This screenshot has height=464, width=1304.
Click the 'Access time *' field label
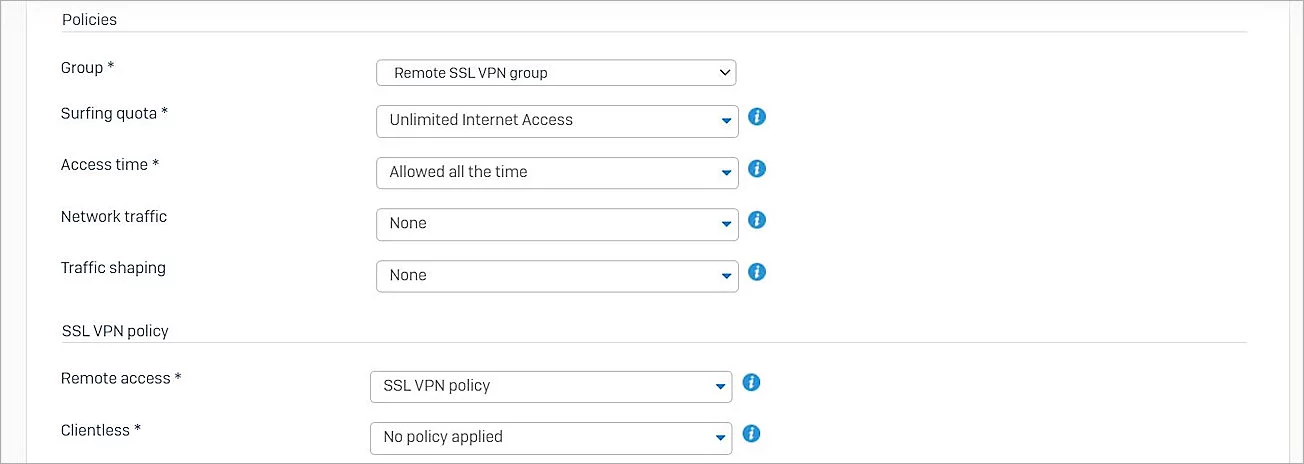[x=110, y=164]
